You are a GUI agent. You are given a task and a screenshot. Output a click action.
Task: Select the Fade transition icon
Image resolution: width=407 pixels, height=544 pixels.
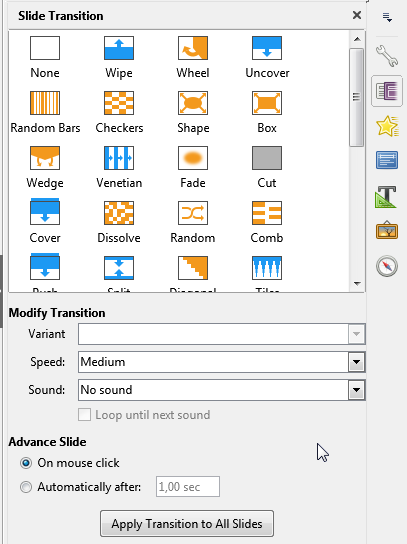tap(193, 158)
